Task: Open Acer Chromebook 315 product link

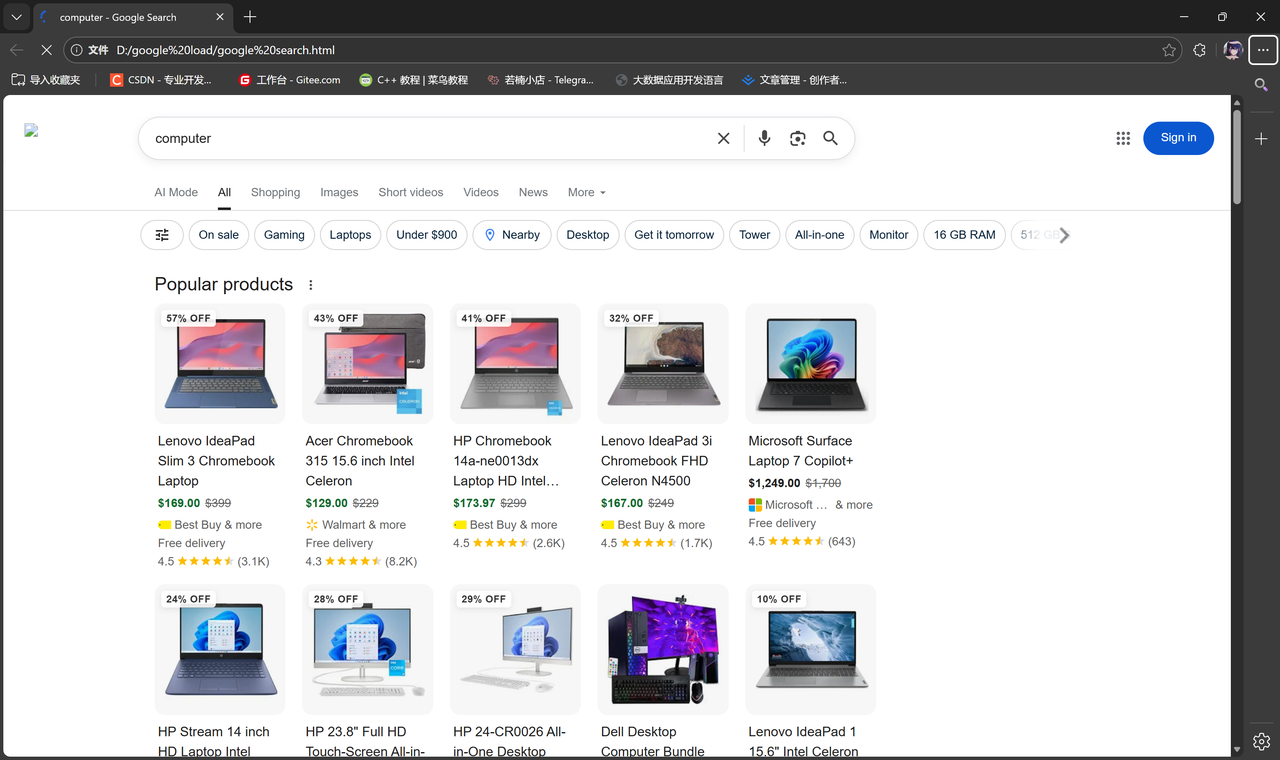Action: click(x=360, y=461)
